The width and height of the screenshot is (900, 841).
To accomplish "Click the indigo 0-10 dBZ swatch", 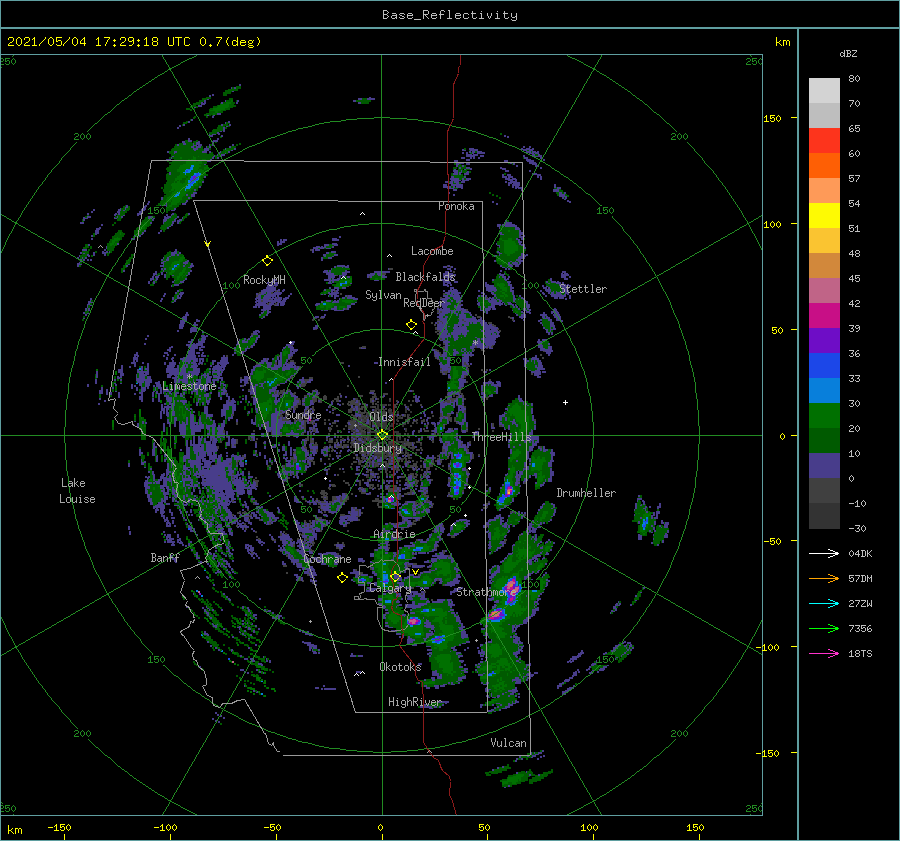I will point(824,466).
